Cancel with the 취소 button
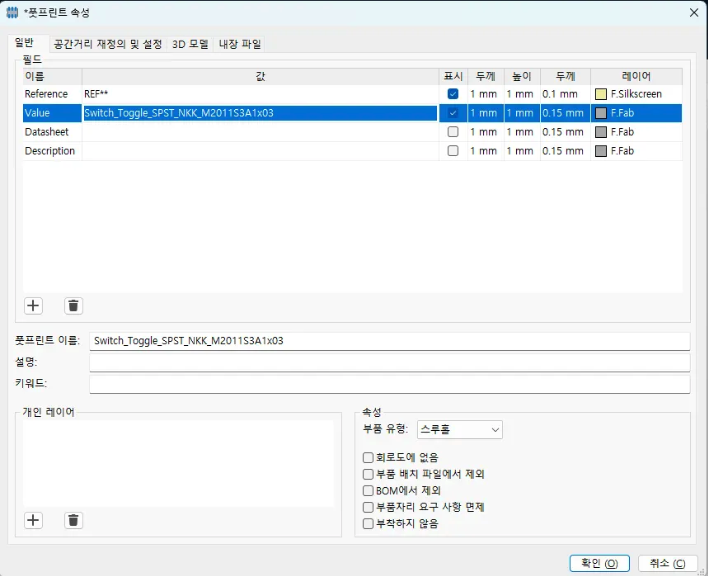The width and height of the screenshot is (708, 576). click(x=667, y=563)
